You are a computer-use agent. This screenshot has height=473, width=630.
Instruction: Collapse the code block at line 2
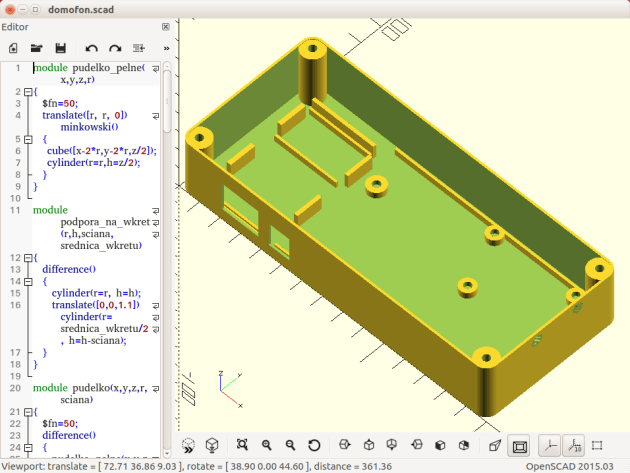coord(28,92)
